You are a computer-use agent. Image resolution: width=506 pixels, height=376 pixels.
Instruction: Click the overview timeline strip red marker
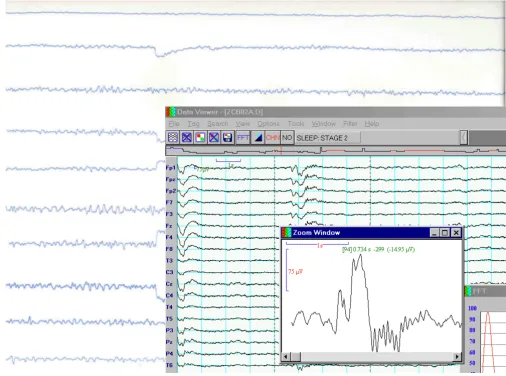tap(281, 151)
